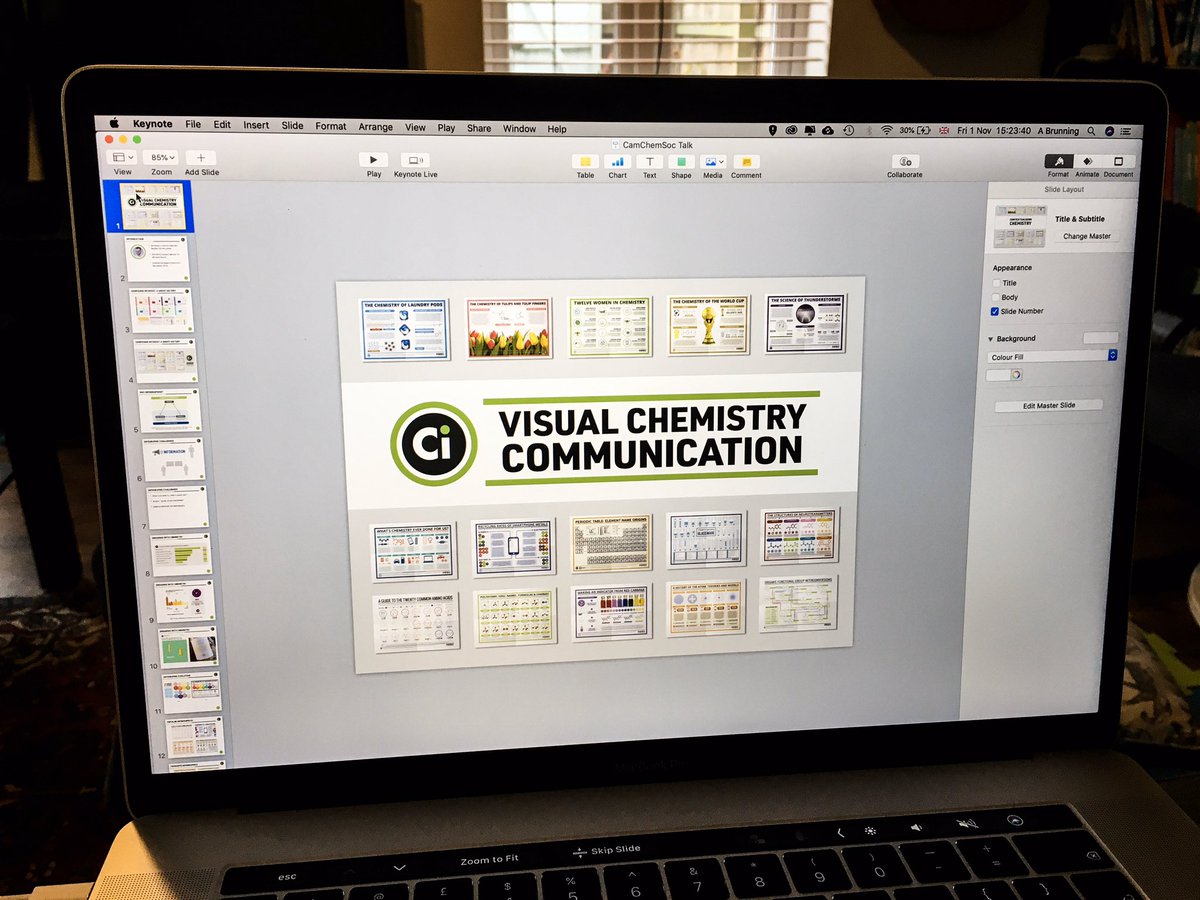Uncheck the Slide Number checkbox

995,311
